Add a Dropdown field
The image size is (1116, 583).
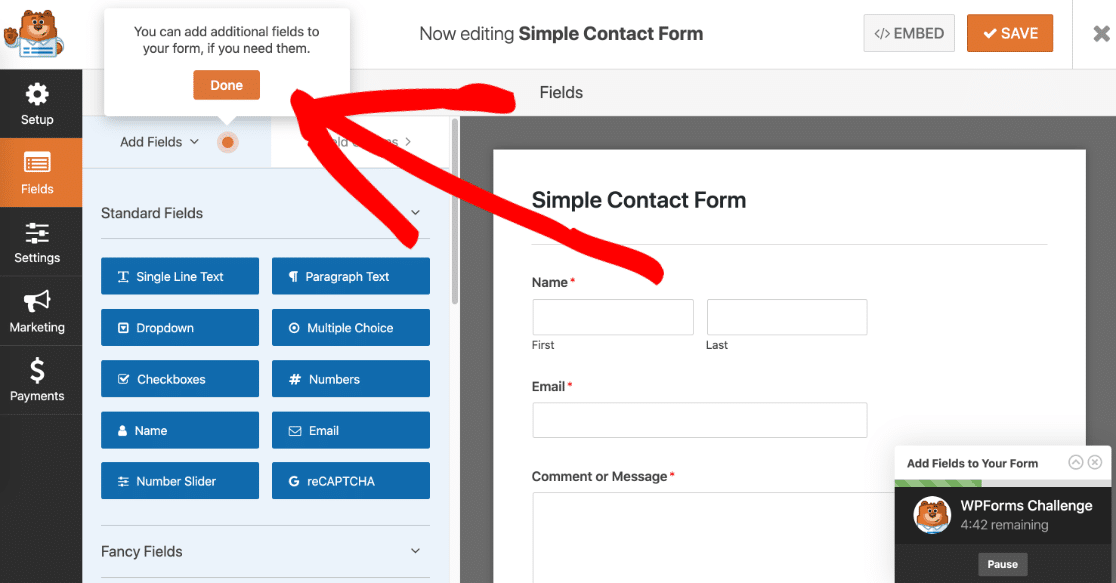coord(180,328)
